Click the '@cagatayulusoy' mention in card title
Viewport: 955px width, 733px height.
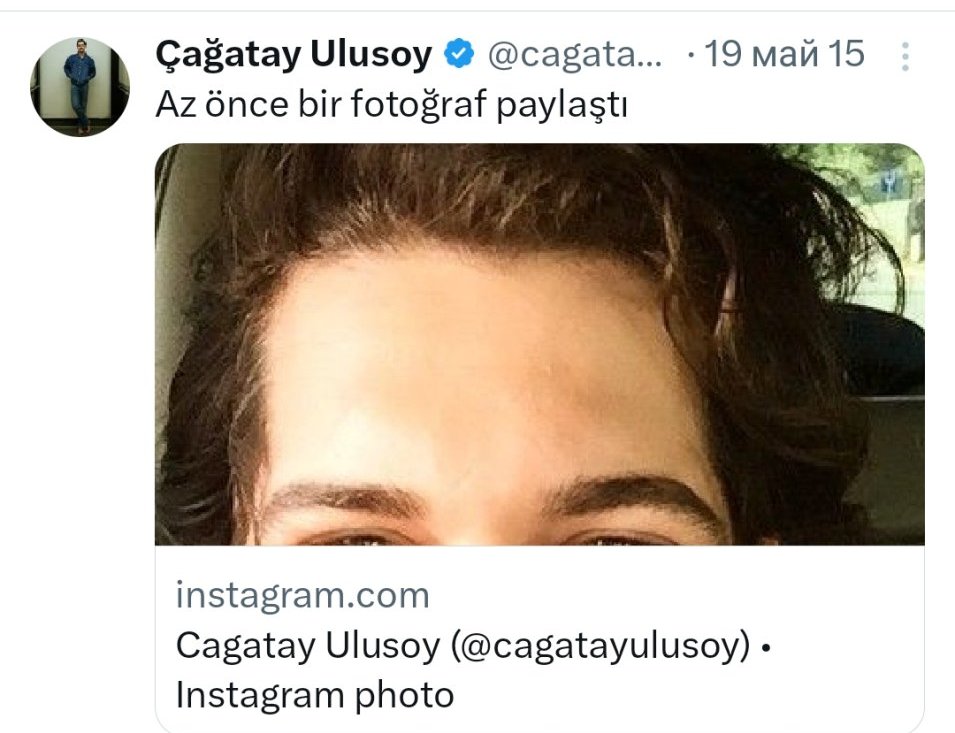[600, 645]
